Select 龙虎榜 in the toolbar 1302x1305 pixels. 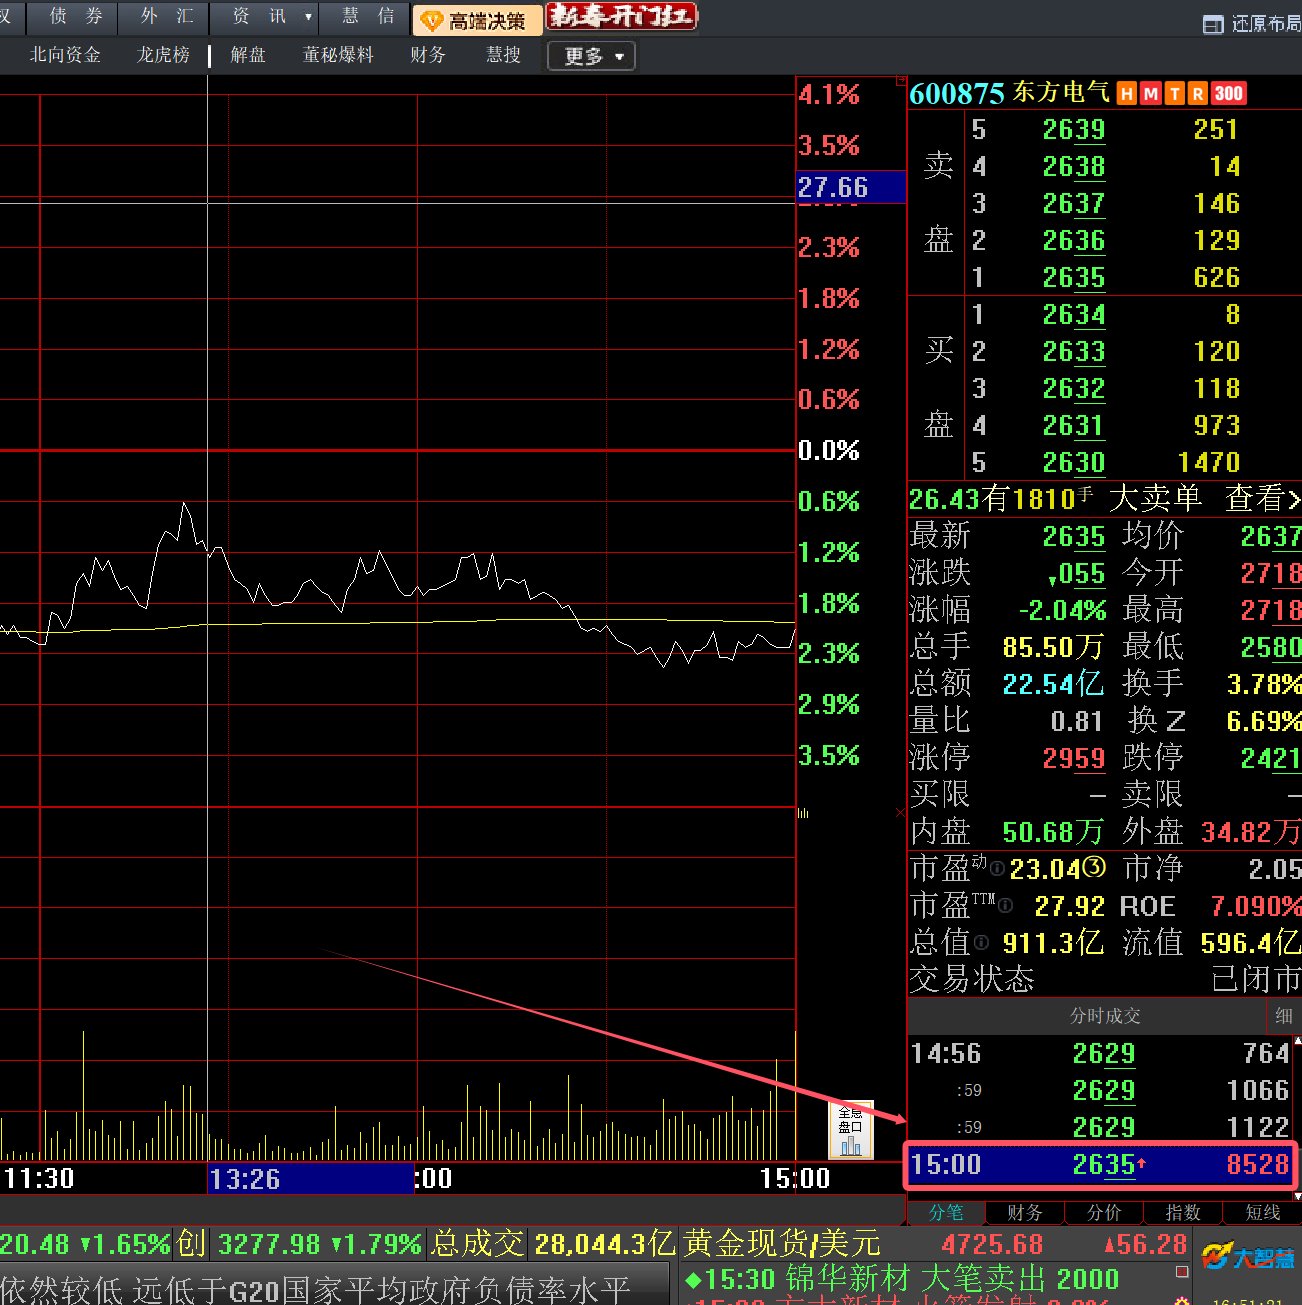(x=163, y=55)
